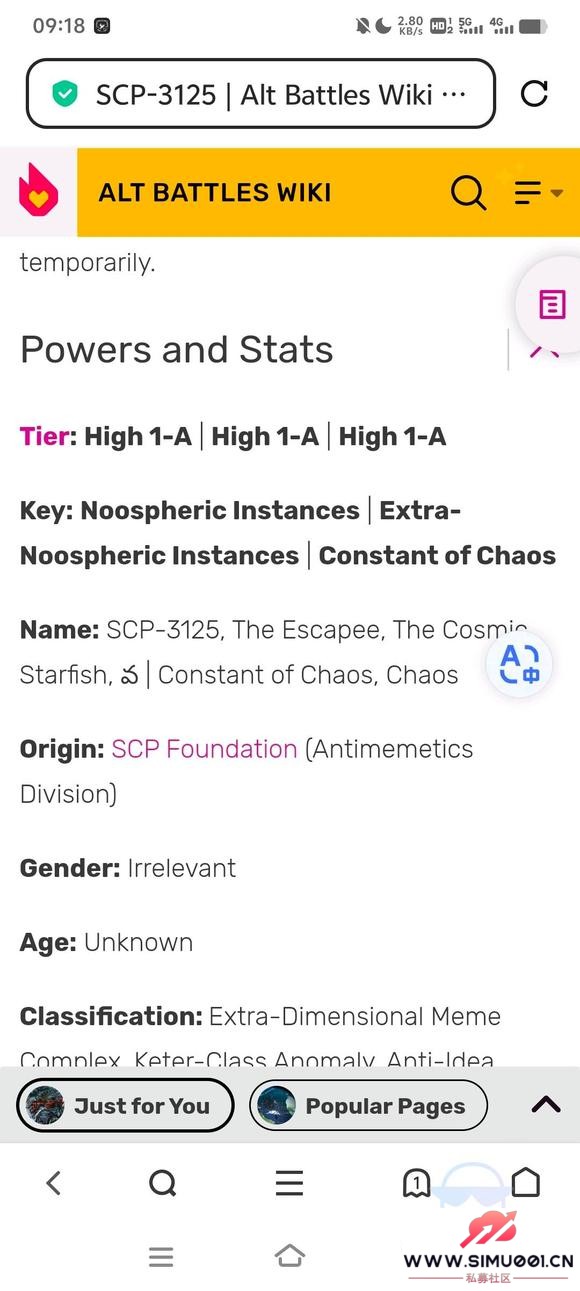Go to browser home icon

(525, 1183)
